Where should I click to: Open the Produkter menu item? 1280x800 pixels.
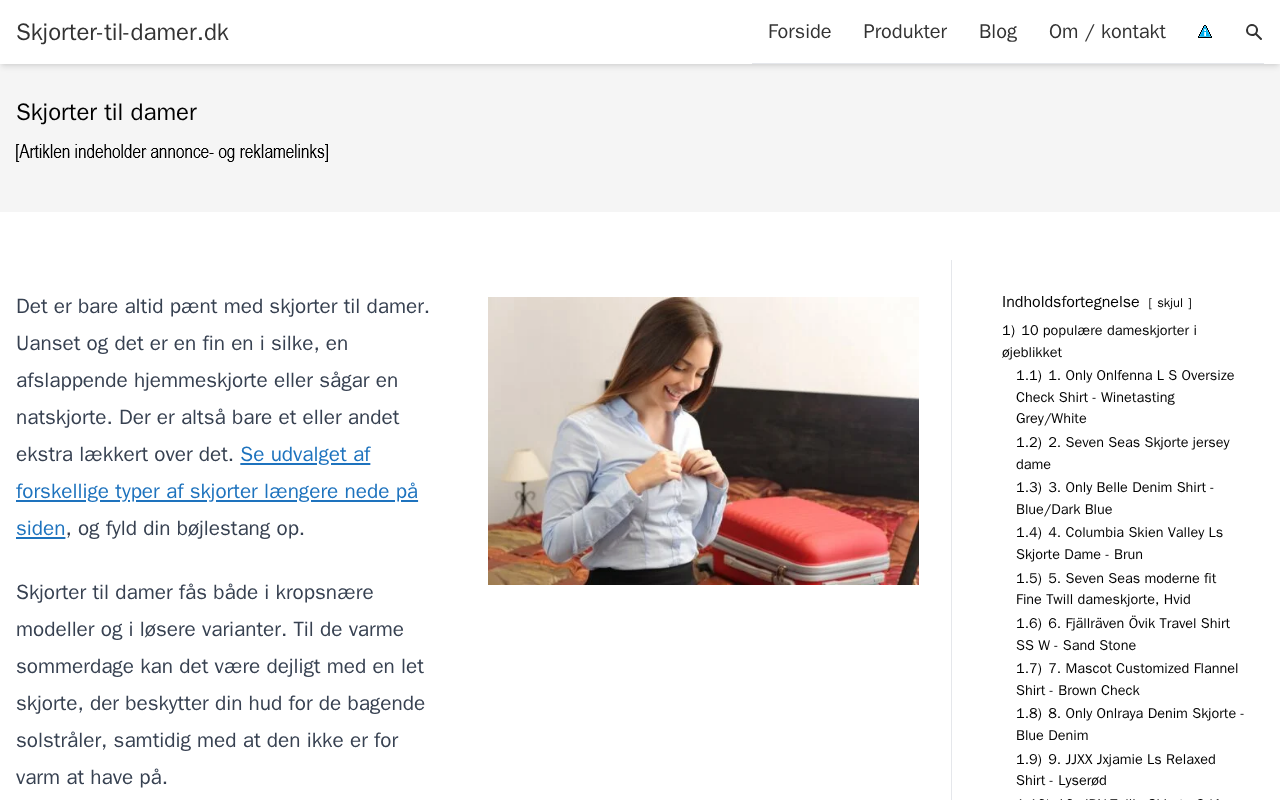click(x=905, y=32)
